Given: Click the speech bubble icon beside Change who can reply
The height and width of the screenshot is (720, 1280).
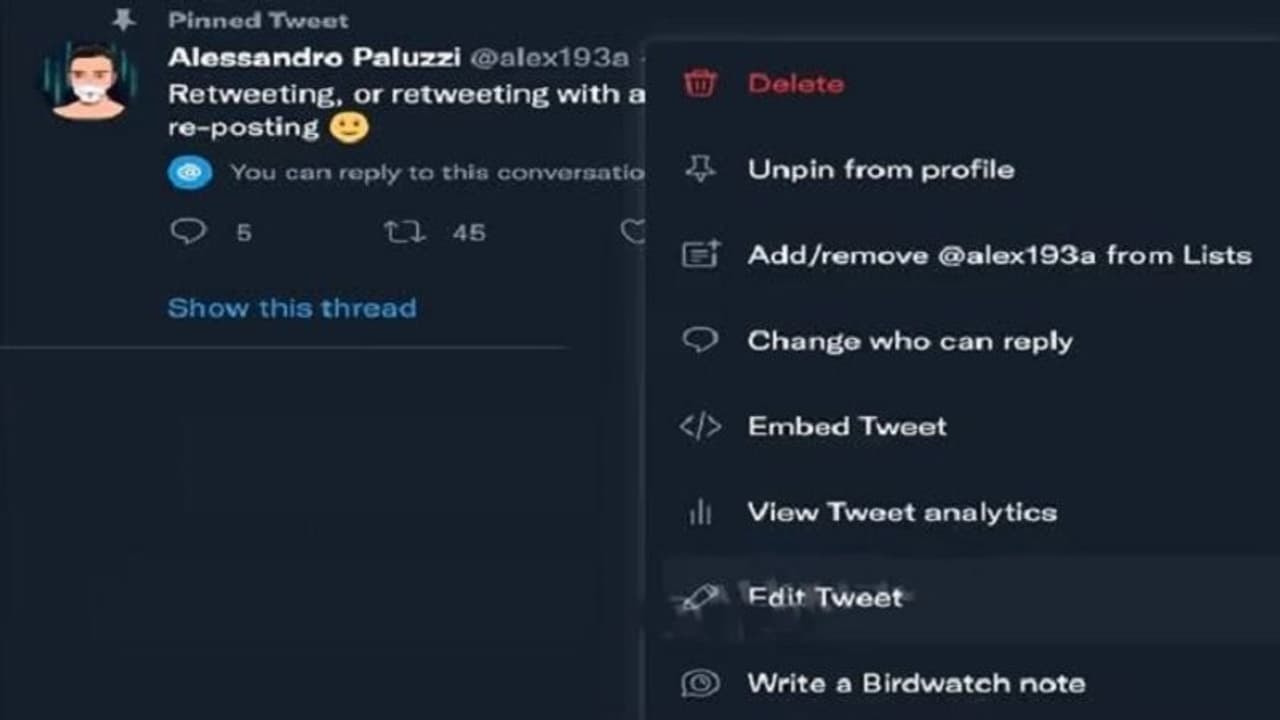Looking at the screenshot, I should 702,340.
